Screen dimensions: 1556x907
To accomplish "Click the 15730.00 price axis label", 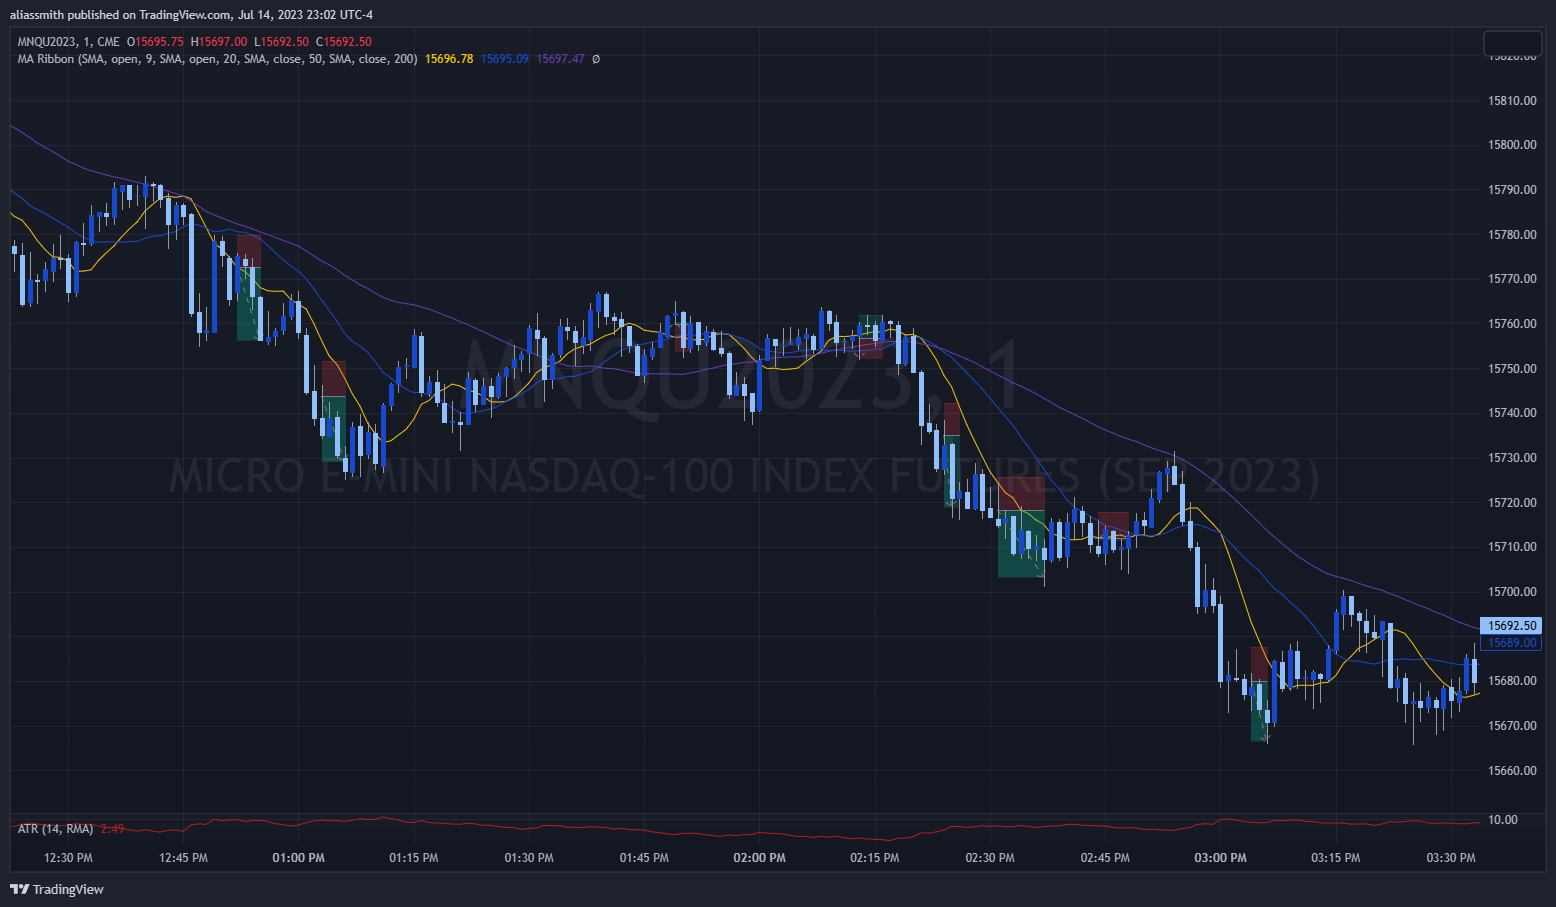I will (x=1512, y=458).
